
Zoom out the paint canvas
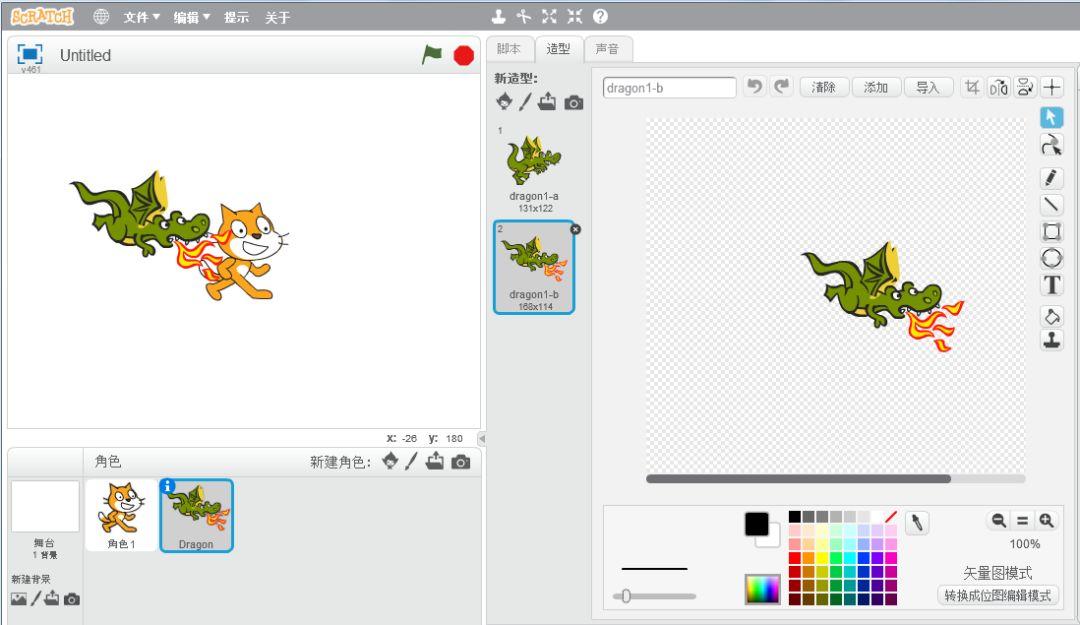pyautogui.click(x=998, y=521)
